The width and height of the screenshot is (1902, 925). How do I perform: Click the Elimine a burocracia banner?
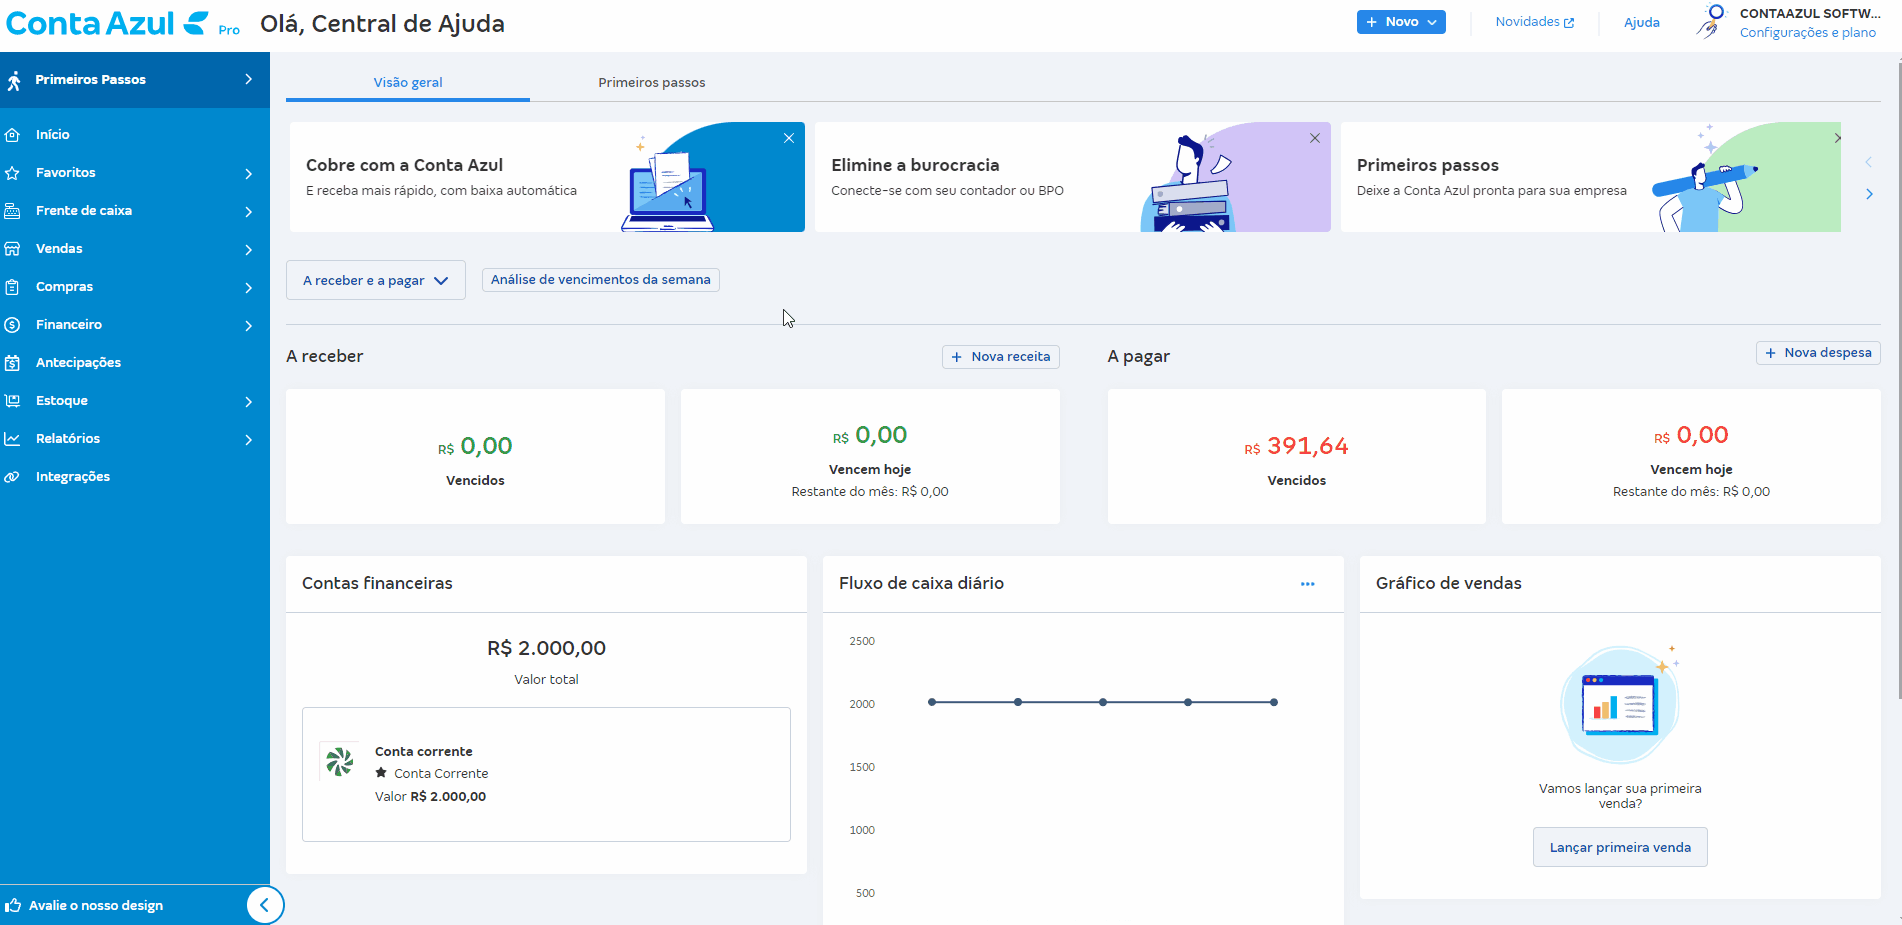[x=1073, y=177]
